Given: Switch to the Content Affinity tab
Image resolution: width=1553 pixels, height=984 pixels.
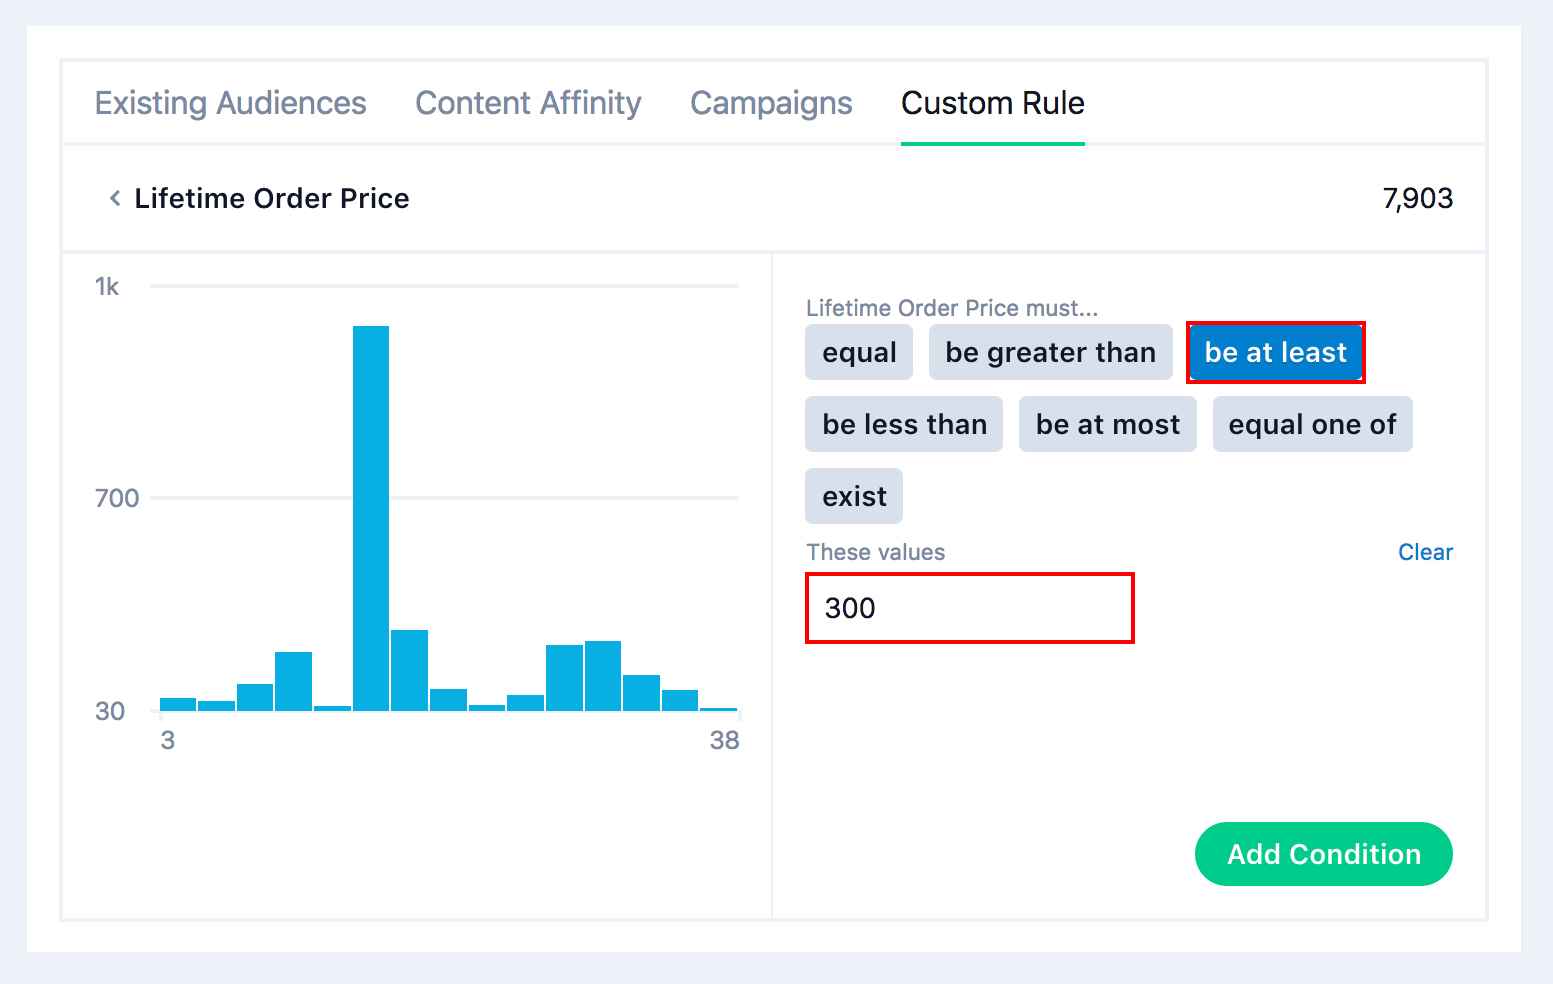Looking at the screenshot, I should (528, 103).
